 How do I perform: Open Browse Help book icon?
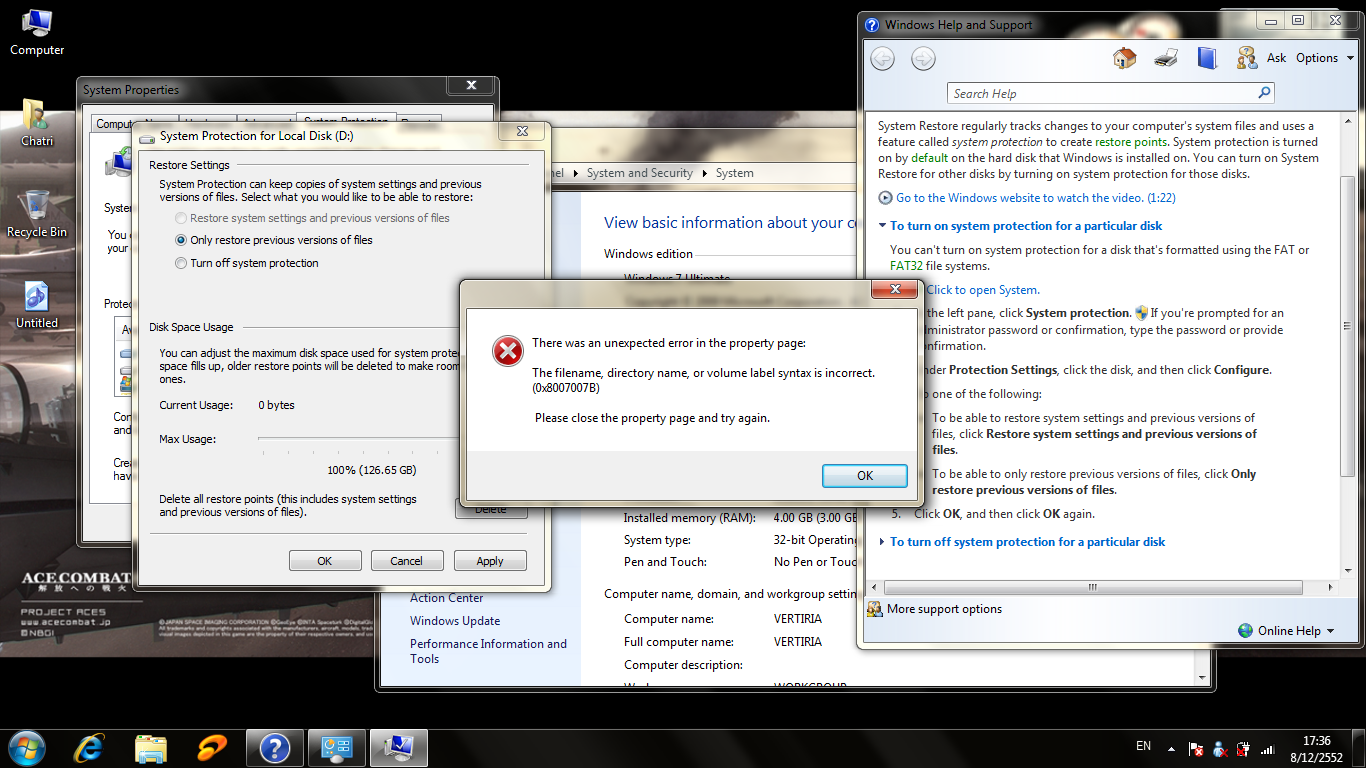click(x=1207, y=58)
